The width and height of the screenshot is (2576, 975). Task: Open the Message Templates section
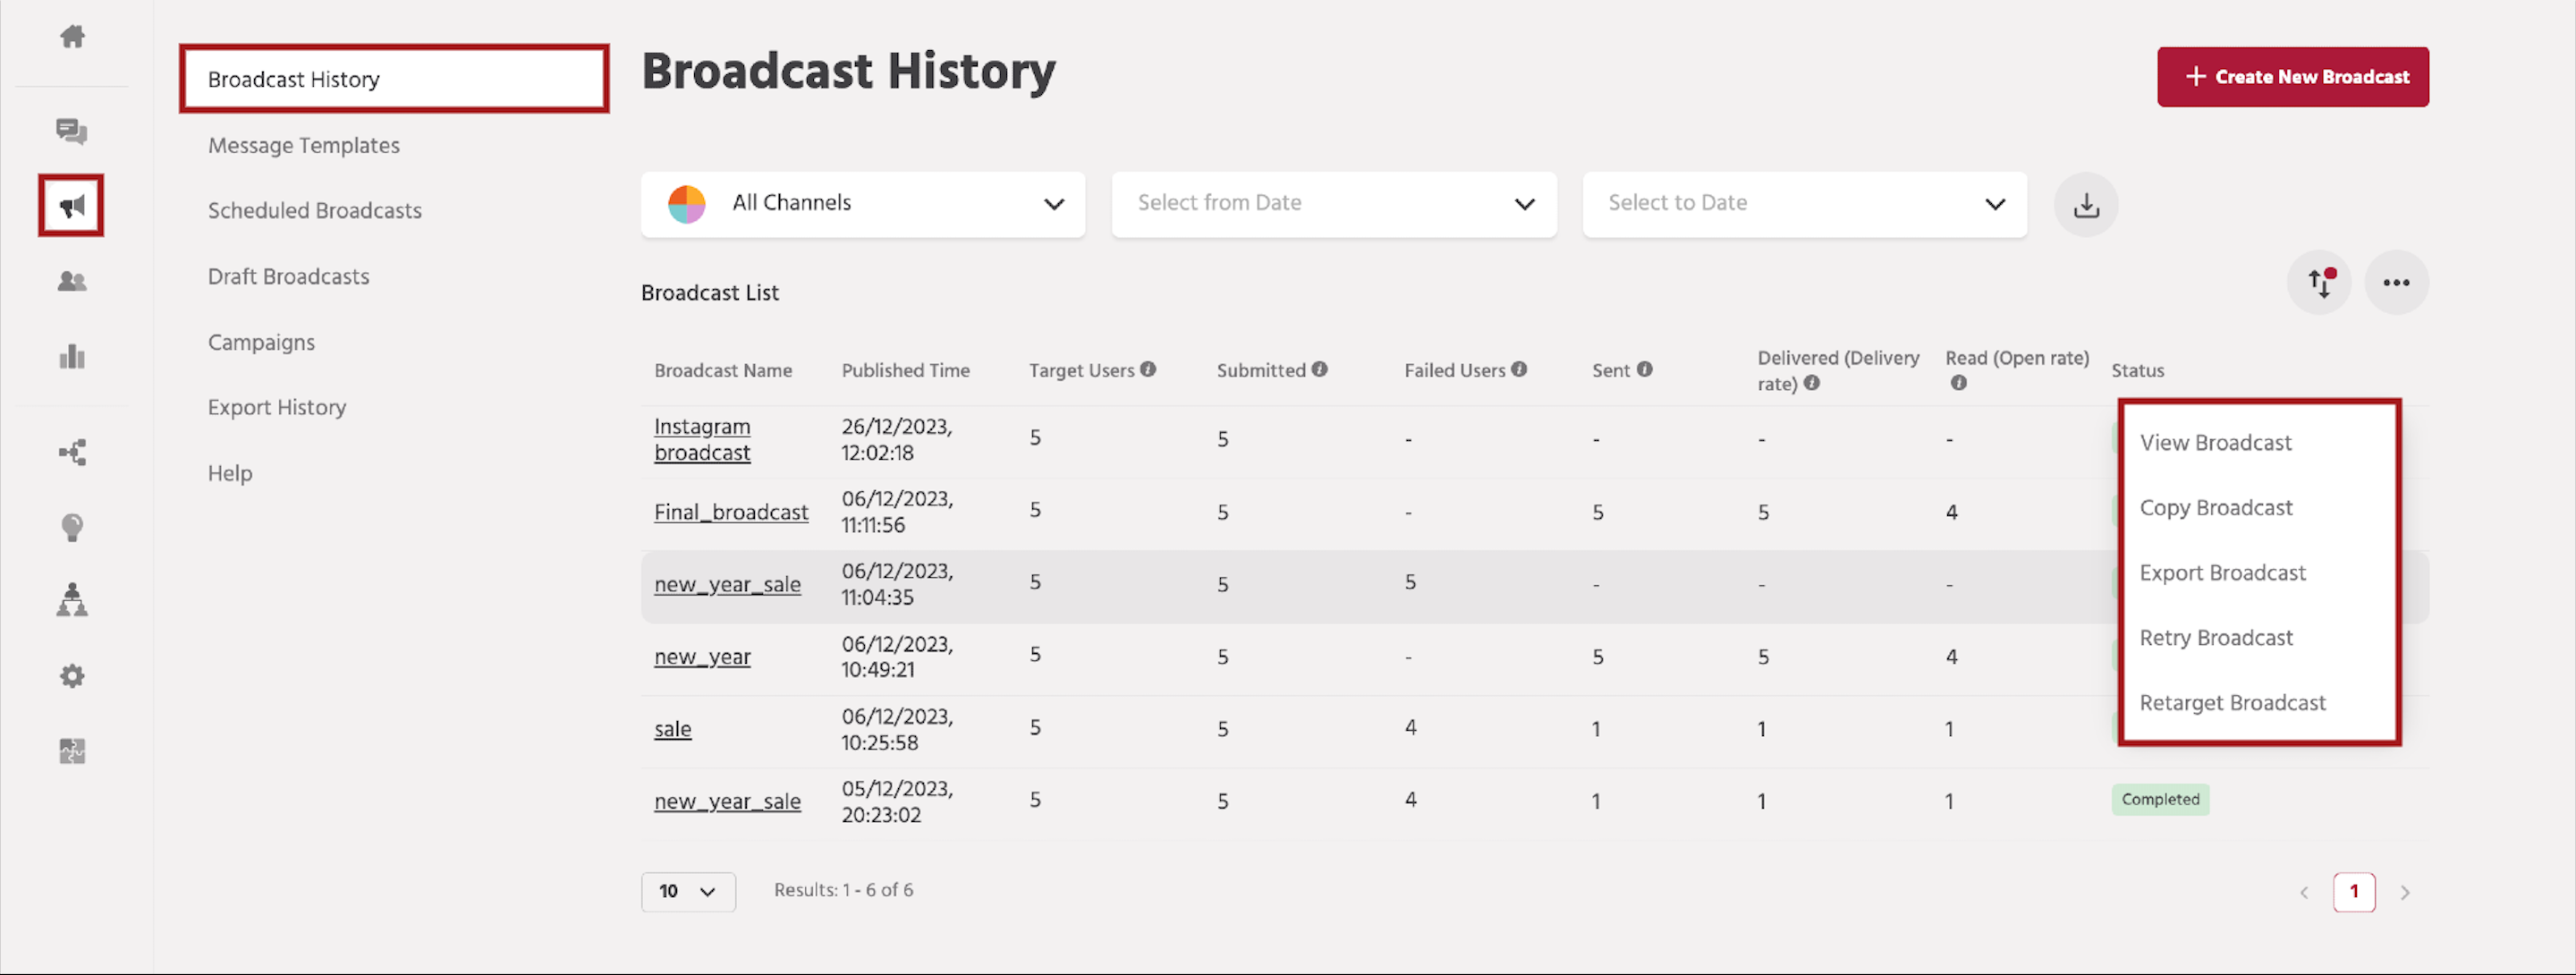coord(303,145)
